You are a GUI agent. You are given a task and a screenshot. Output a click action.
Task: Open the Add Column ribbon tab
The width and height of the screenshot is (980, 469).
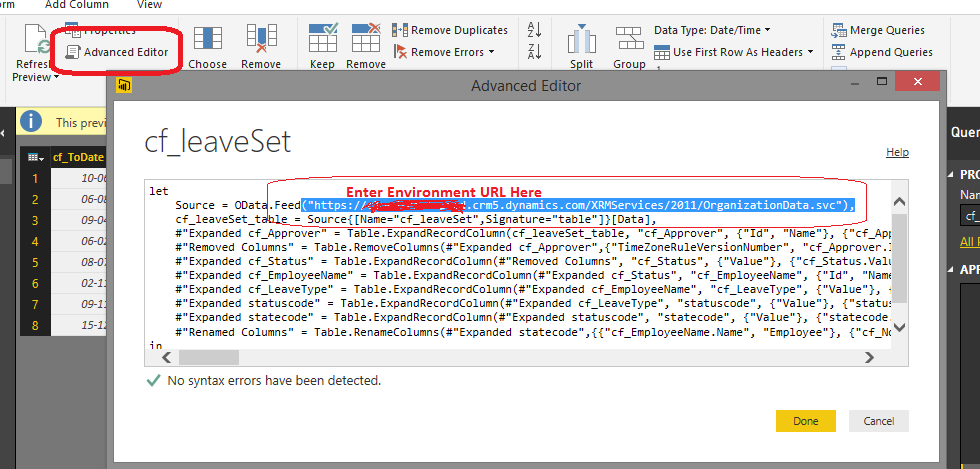coord(76,4)
